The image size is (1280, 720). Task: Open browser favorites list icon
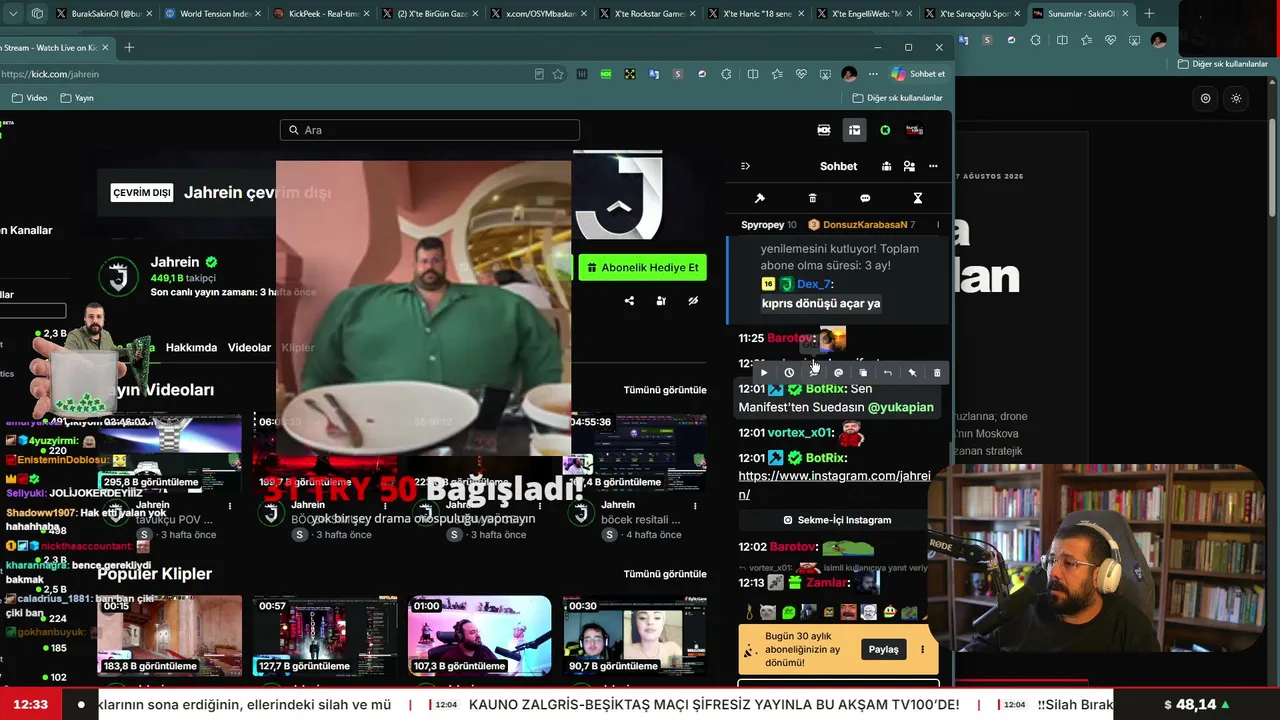[777, 74]
